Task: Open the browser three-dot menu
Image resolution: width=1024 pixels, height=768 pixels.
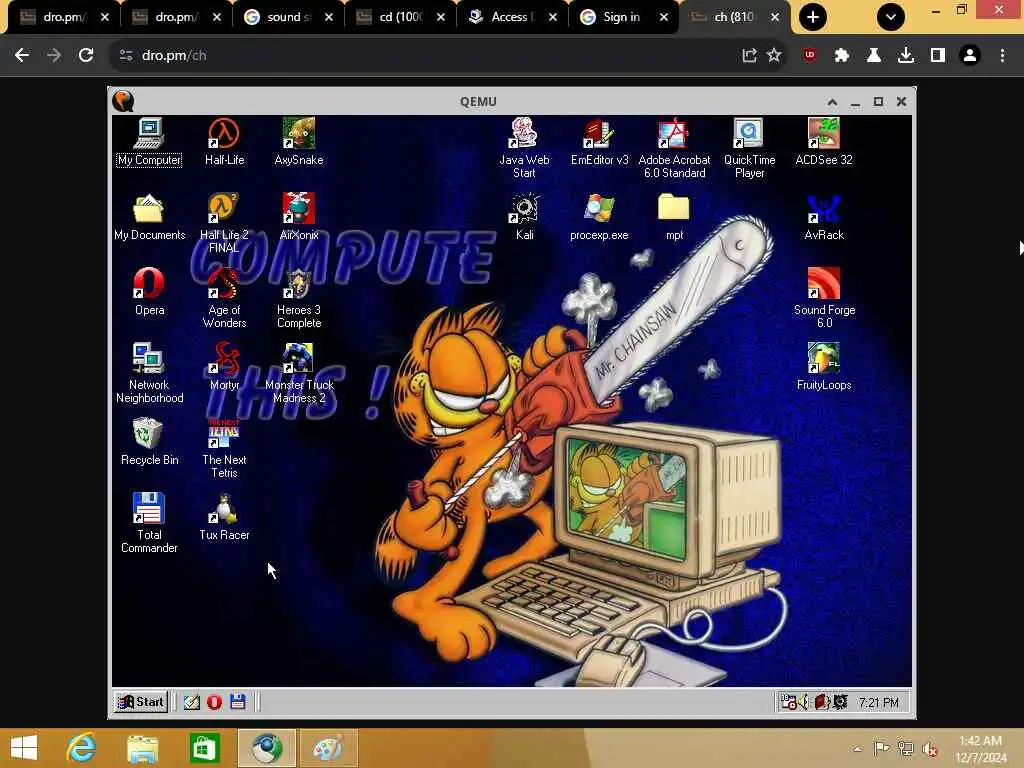Action: 1002,56
